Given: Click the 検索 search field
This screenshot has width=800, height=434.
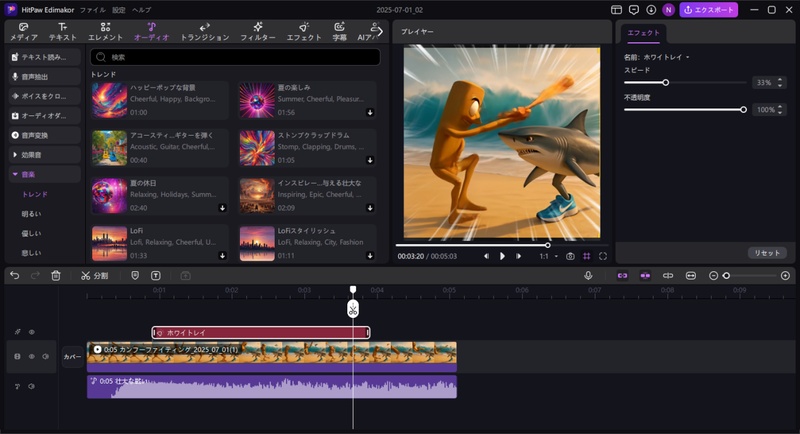Looking at the screenshot, I should [x=235, y=58].
